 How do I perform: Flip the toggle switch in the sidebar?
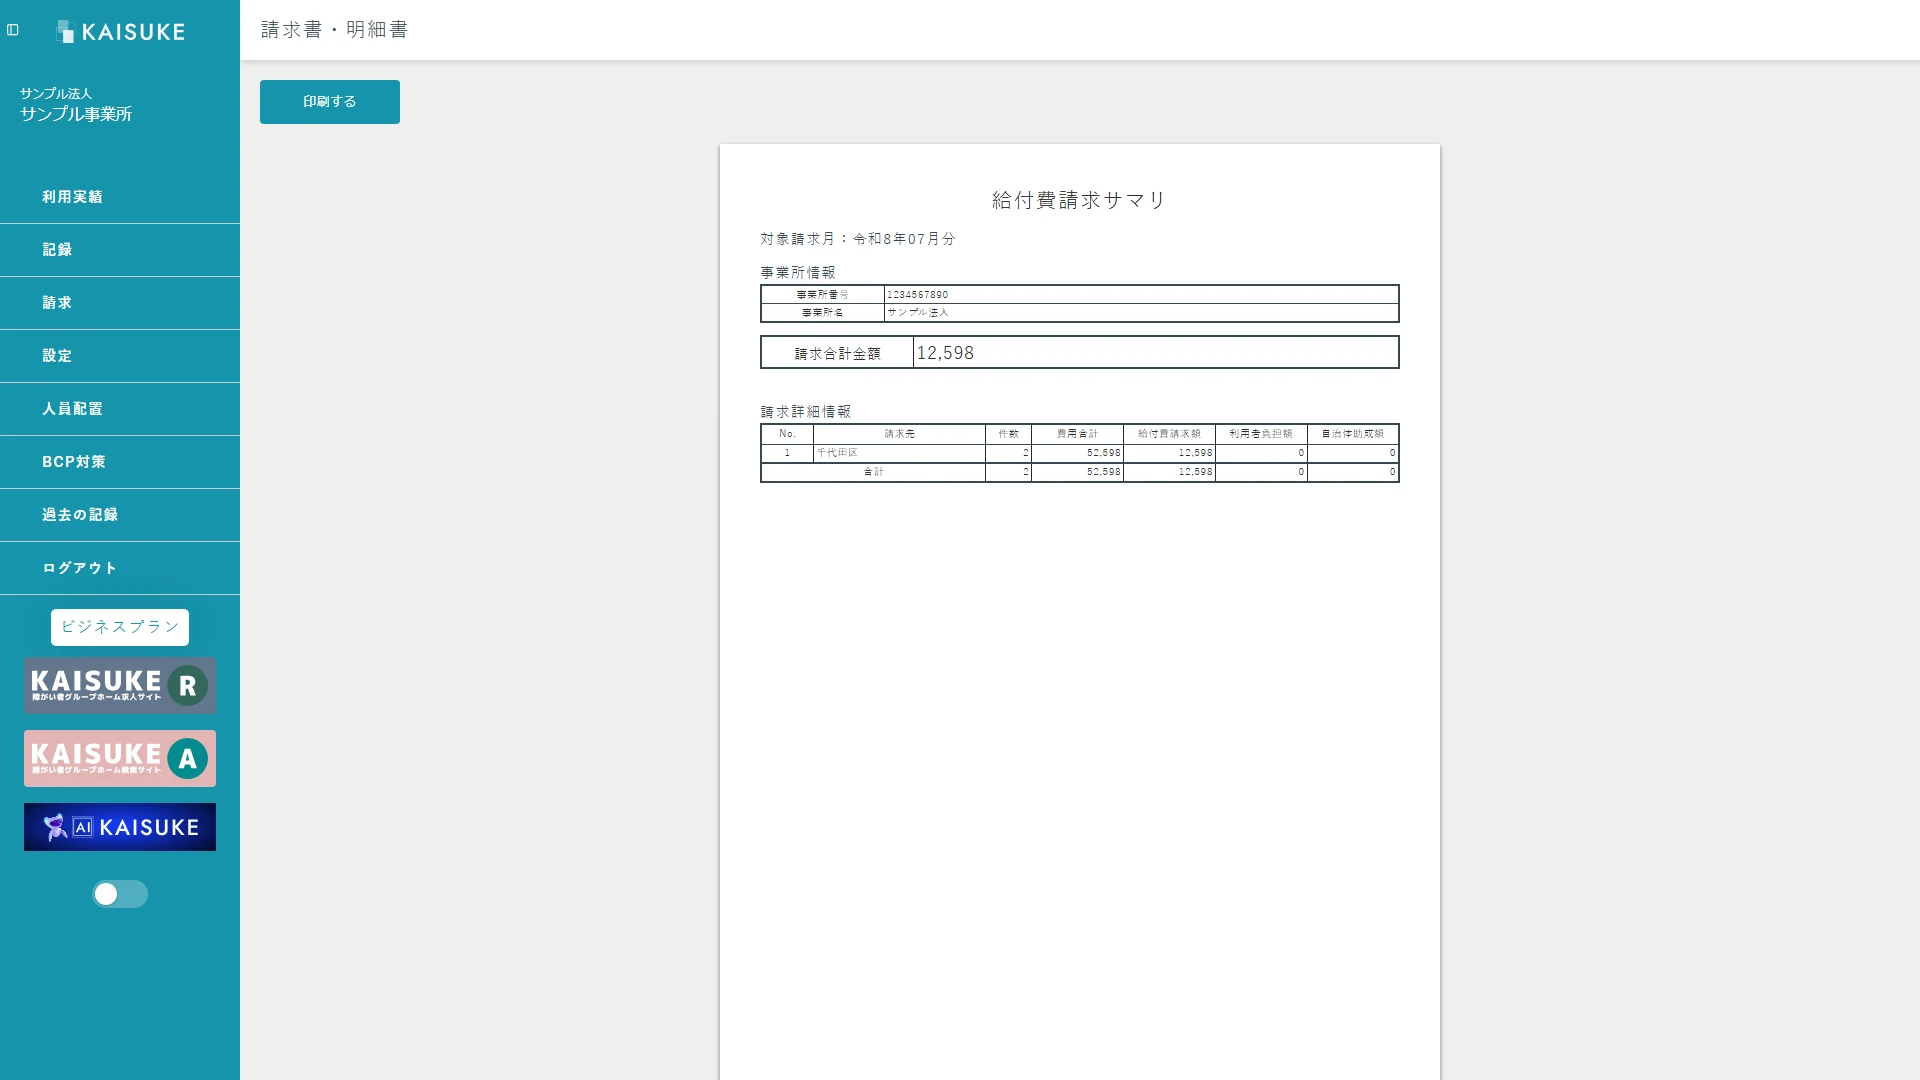click(120, 894)
